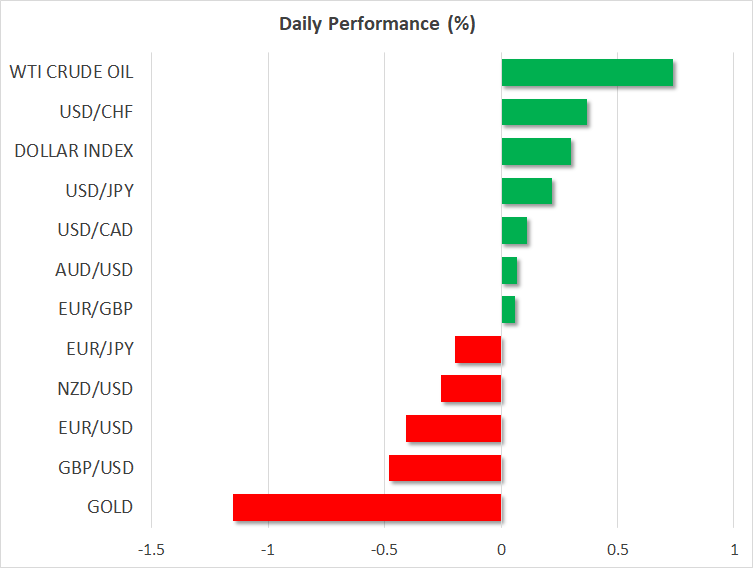This screenshot has height=568, width=753.
Task: Click the NZD/USD red bar
Action: 471,389
